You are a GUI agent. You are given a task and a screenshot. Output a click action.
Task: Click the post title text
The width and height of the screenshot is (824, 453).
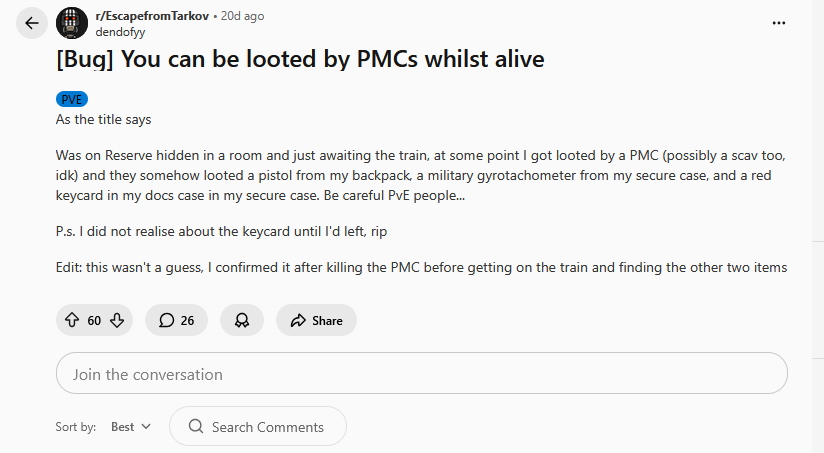click(x=300, y=59)
